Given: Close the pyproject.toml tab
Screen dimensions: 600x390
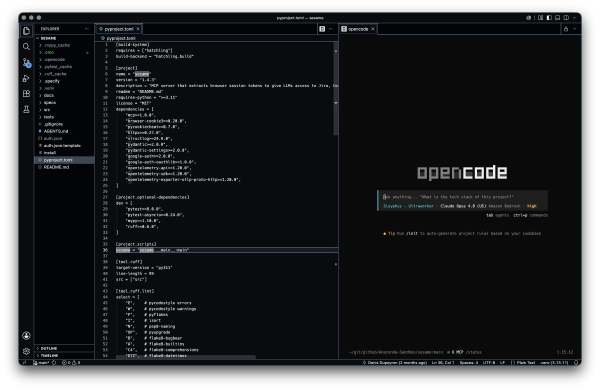Looking at the screenshot, I should pyautogui.click(x=138, y=29).
